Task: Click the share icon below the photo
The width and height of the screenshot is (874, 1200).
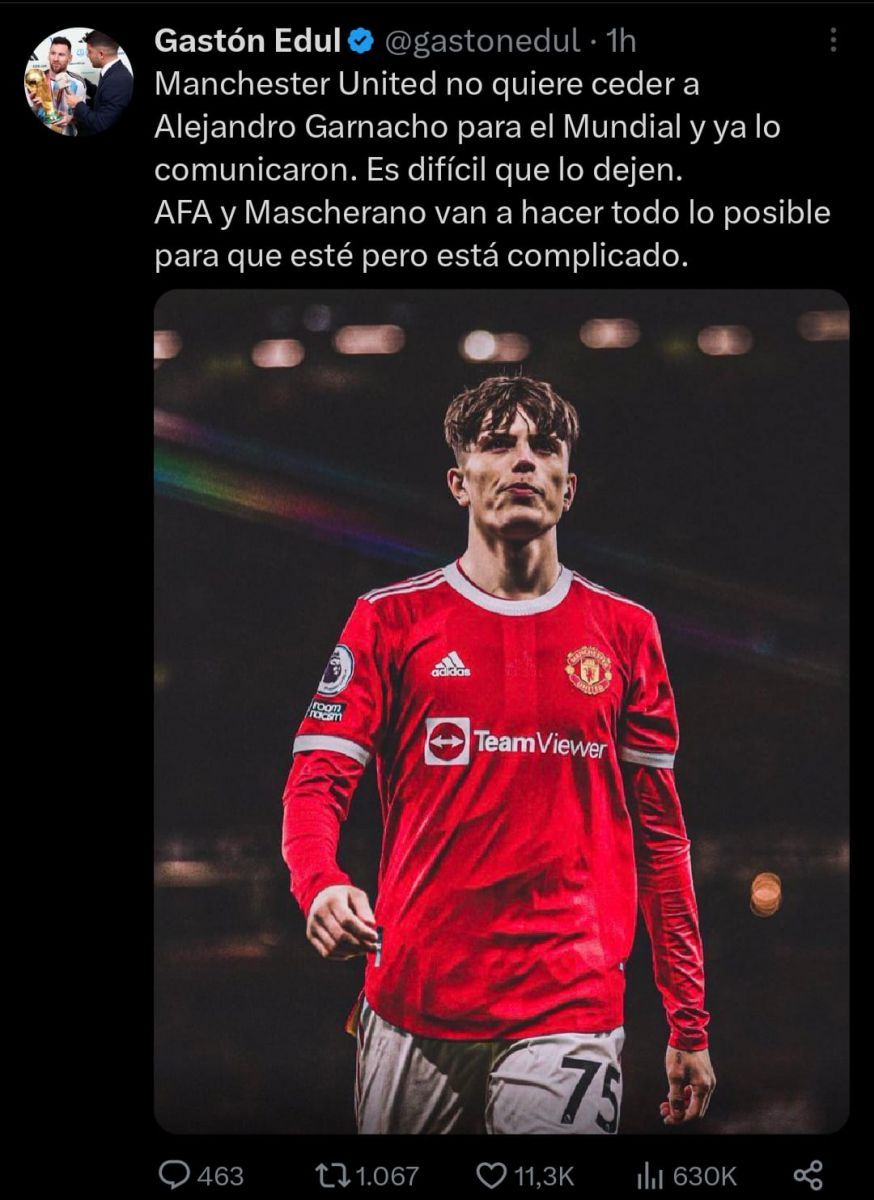Action: pos(808,1174)
